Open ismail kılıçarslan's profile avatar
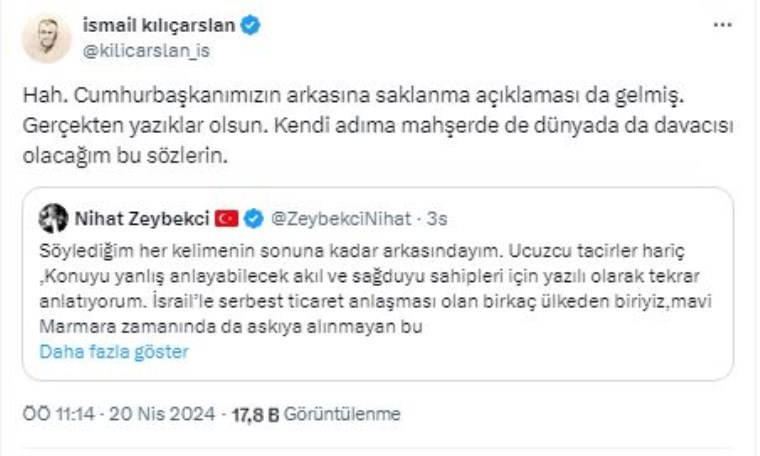The width and height of the screenshot is (760, 456). (46, 38)
